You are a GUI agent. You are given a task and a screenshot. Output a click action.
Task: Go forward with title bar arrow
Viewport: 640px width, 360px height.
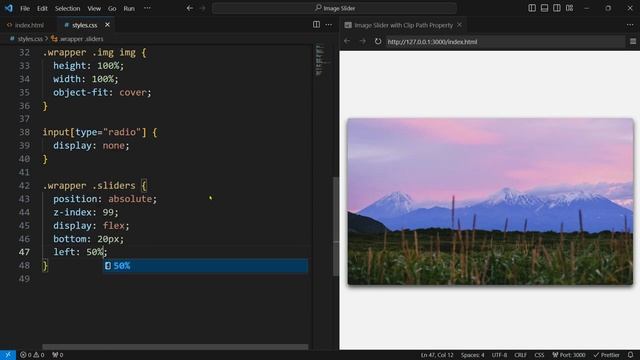pos(202,8)
